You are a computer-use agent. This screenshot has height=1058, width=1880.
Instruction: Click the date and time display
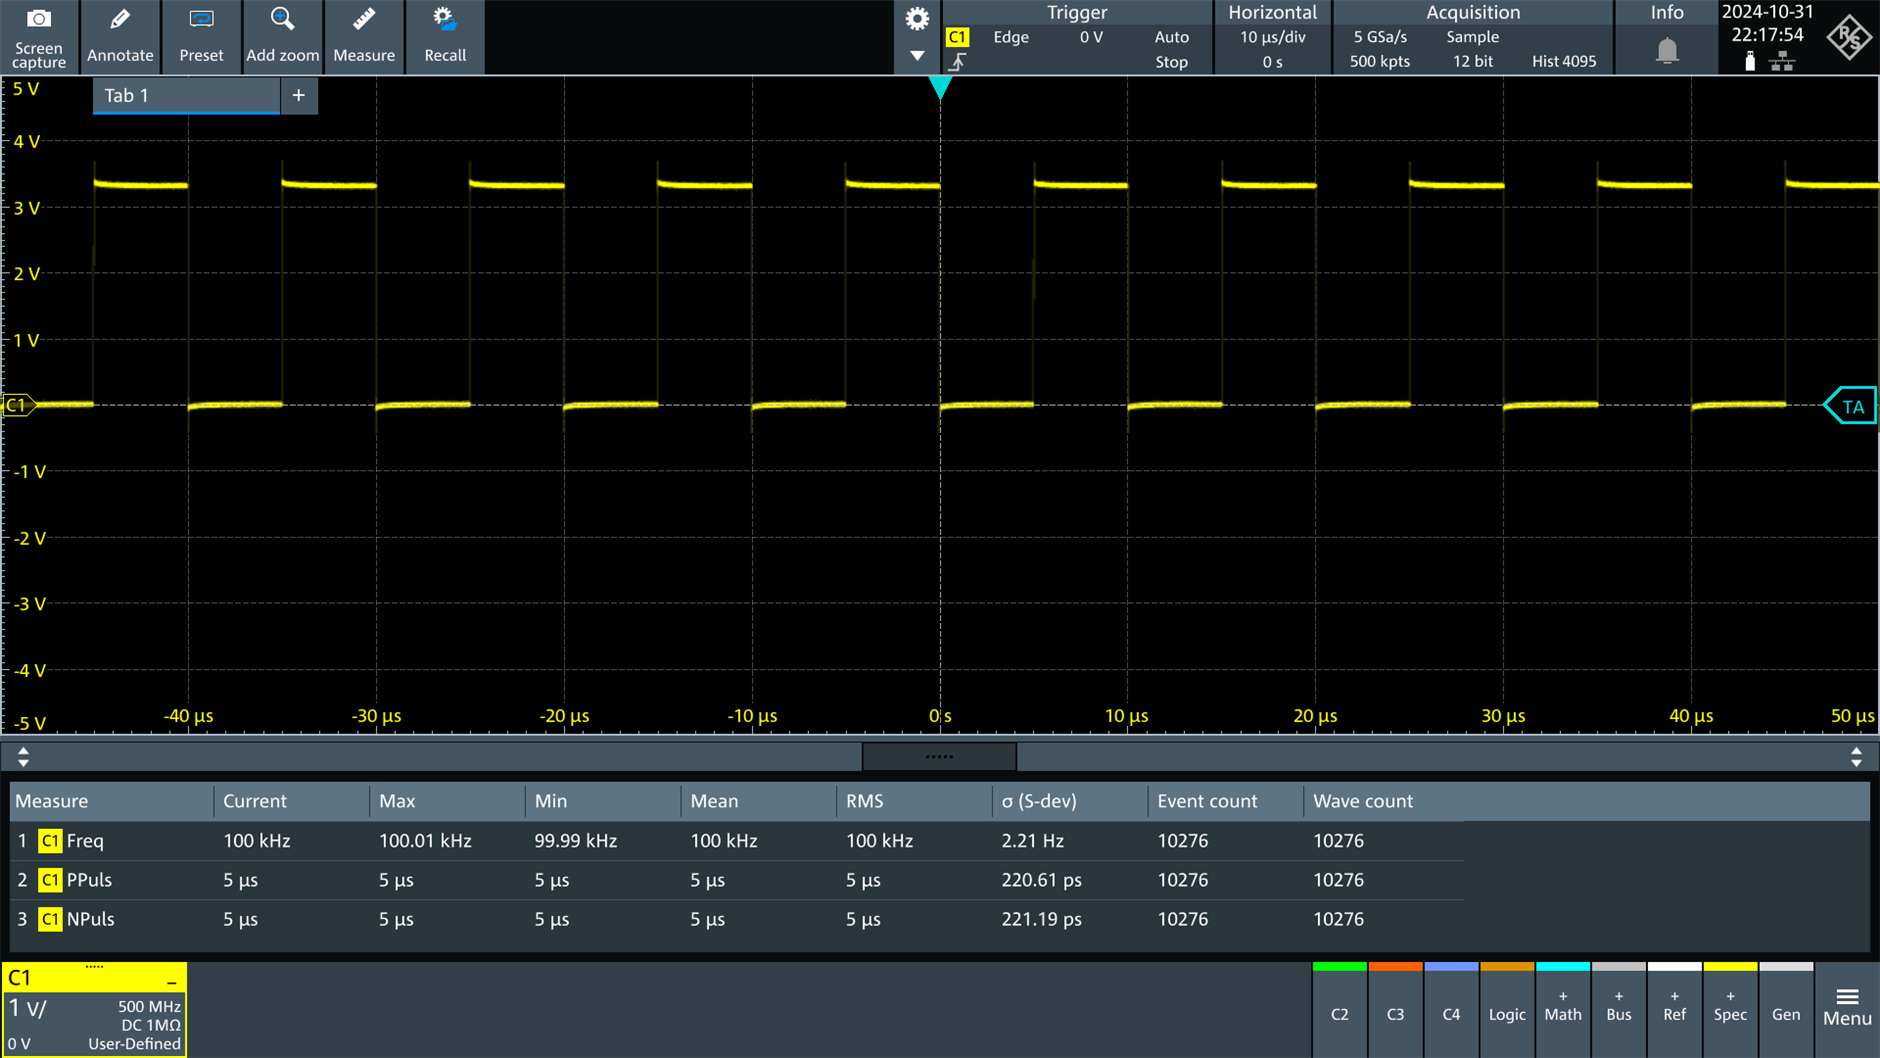click(1767, 23)
